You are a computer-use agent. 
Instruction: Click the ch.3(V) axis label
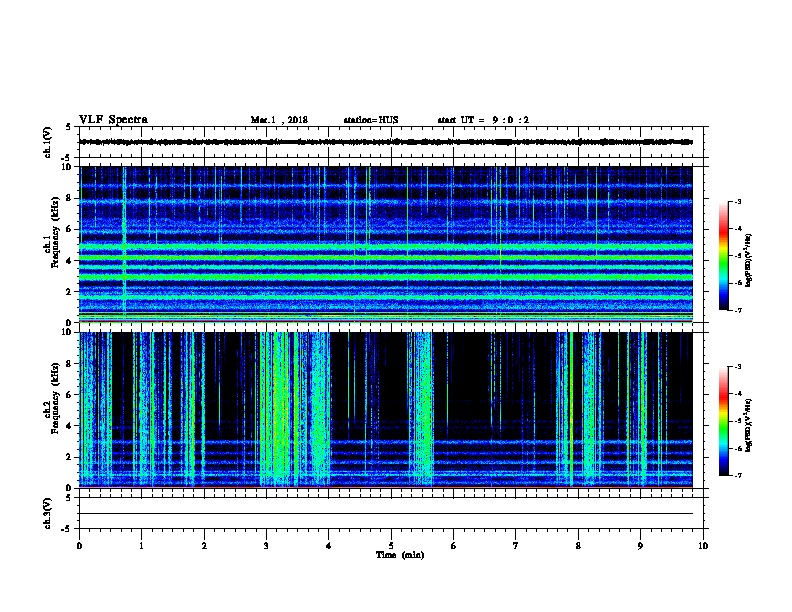[48, 513]
